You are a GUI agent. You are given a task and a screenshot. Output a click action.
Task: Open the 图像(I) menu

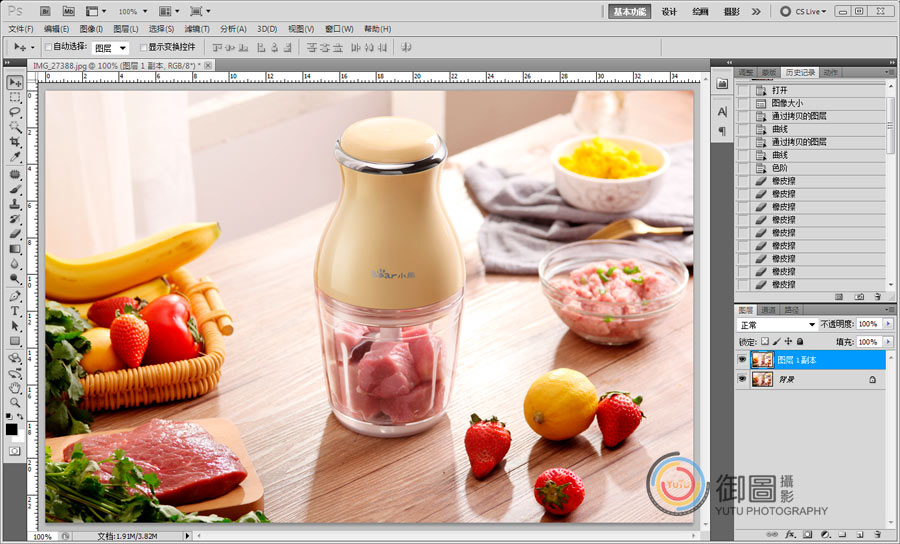click(90, 29)
